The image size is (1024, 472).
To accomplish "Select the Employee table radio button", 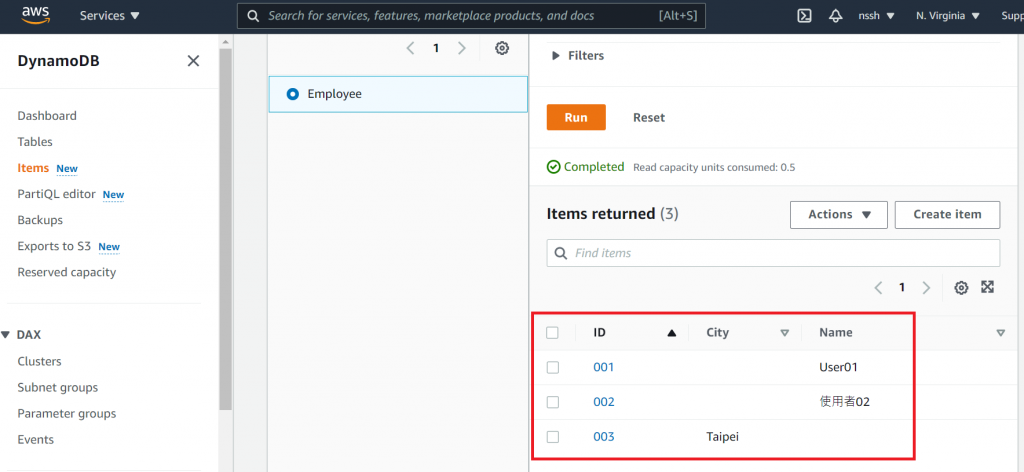I will [293, 94].
